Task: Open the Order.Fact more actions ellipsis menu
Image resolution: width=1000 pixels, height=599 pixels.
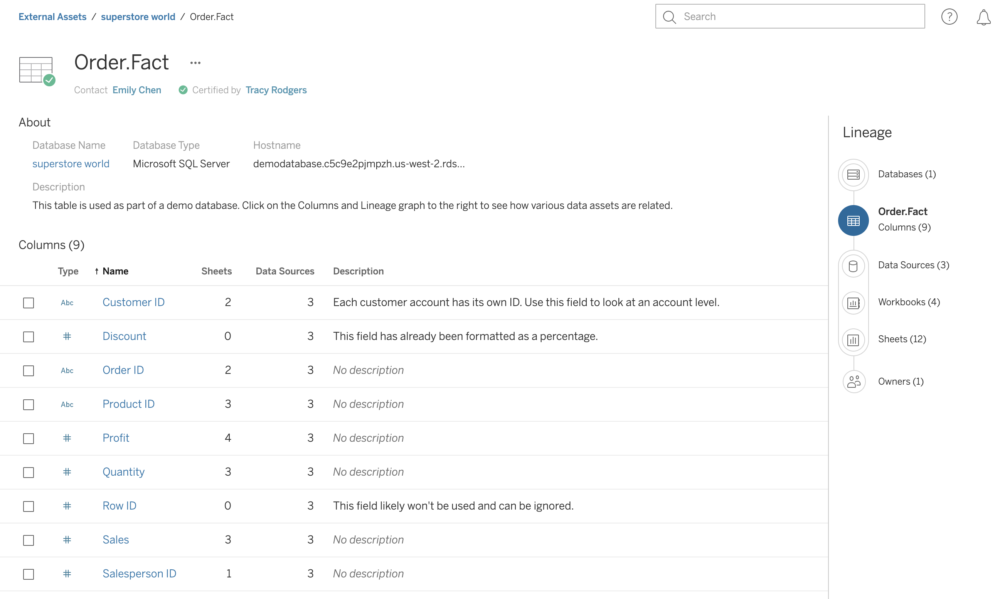Action: pos(195,63)
